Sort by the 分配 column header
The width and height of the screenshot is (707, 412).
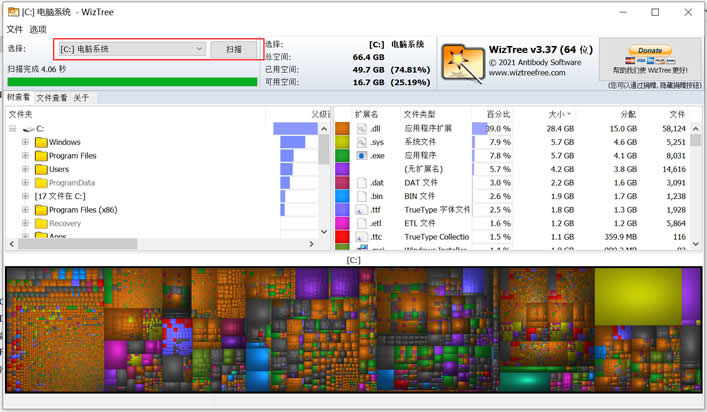[628, 114]
